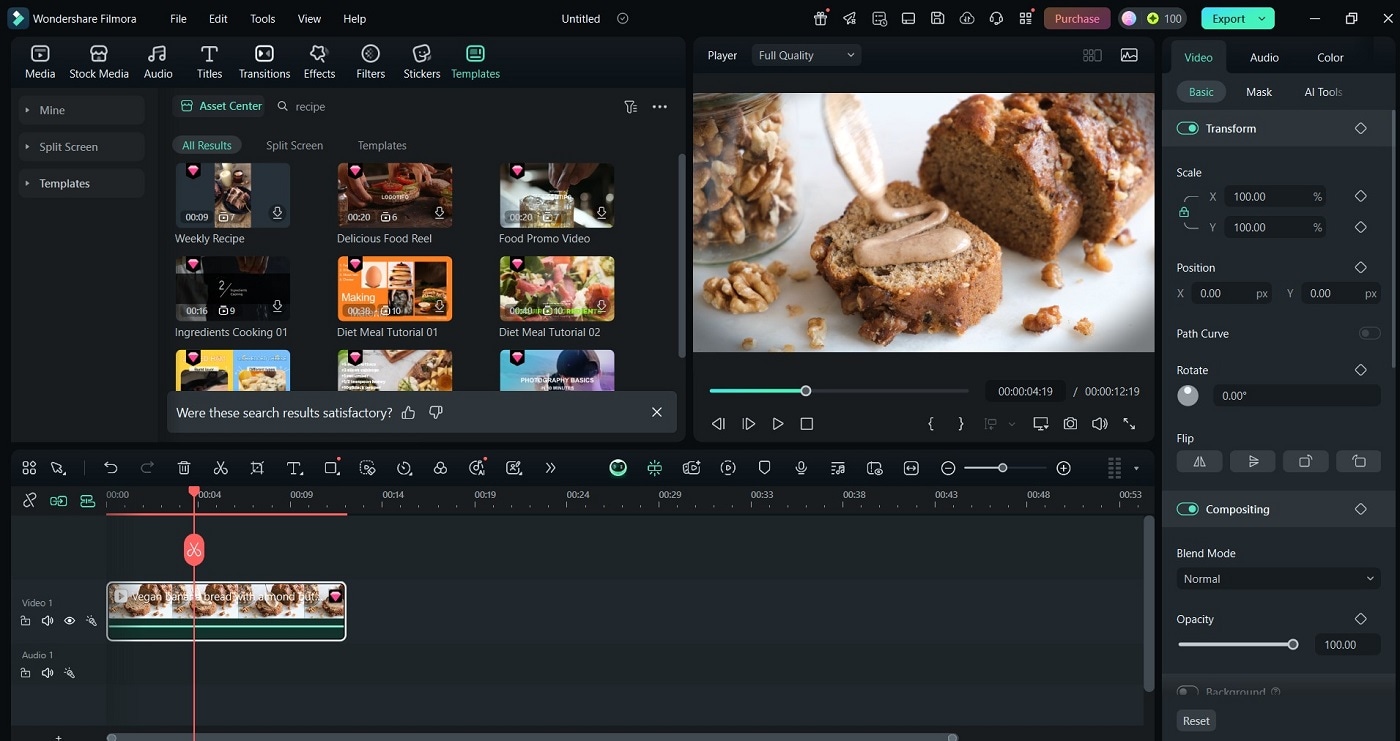1400x741 pixels.
Task: Select the Crop tool in timeline toolbar
Action: pos(257,468)
